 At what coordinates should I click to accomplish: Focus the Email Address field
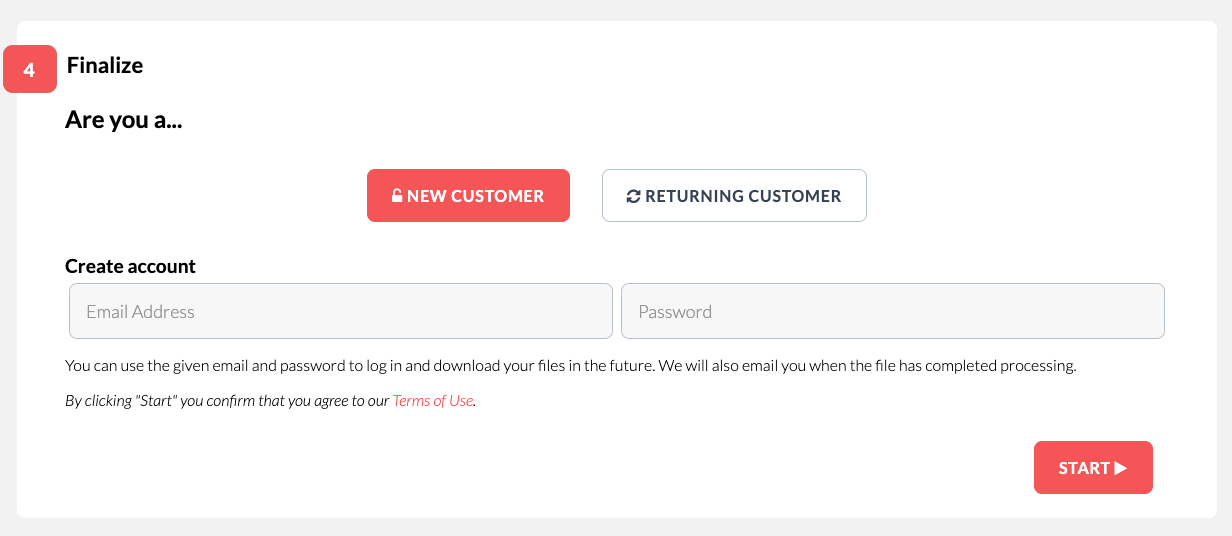tap(340, 311)
